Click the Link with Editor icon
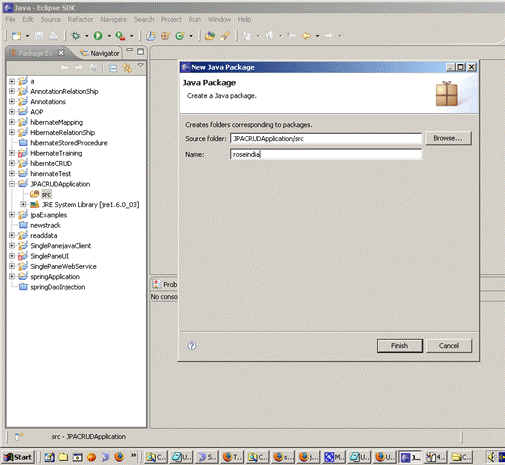Viewport: 505px width, 465px height. (127, 68)
